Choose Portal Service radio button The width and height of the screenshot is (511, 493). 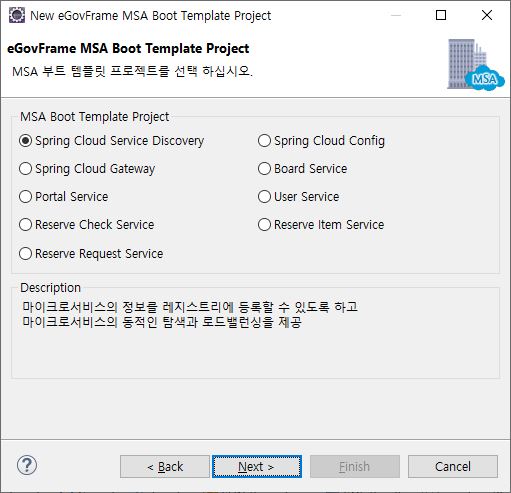point(64,197)
